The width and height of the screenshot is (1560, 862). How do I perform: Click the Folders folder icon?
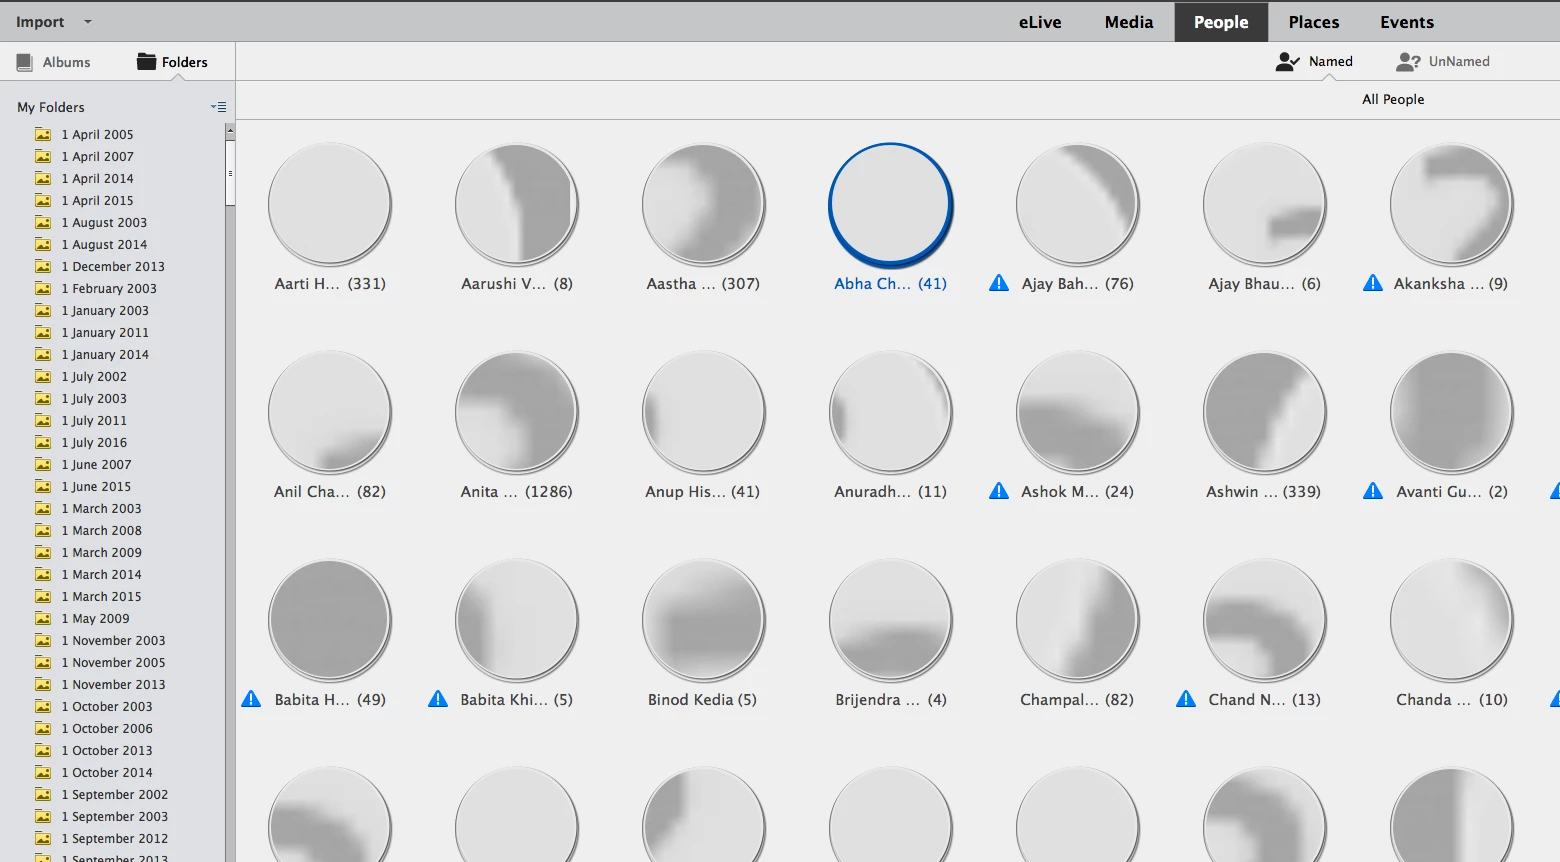tap(146, 61)
